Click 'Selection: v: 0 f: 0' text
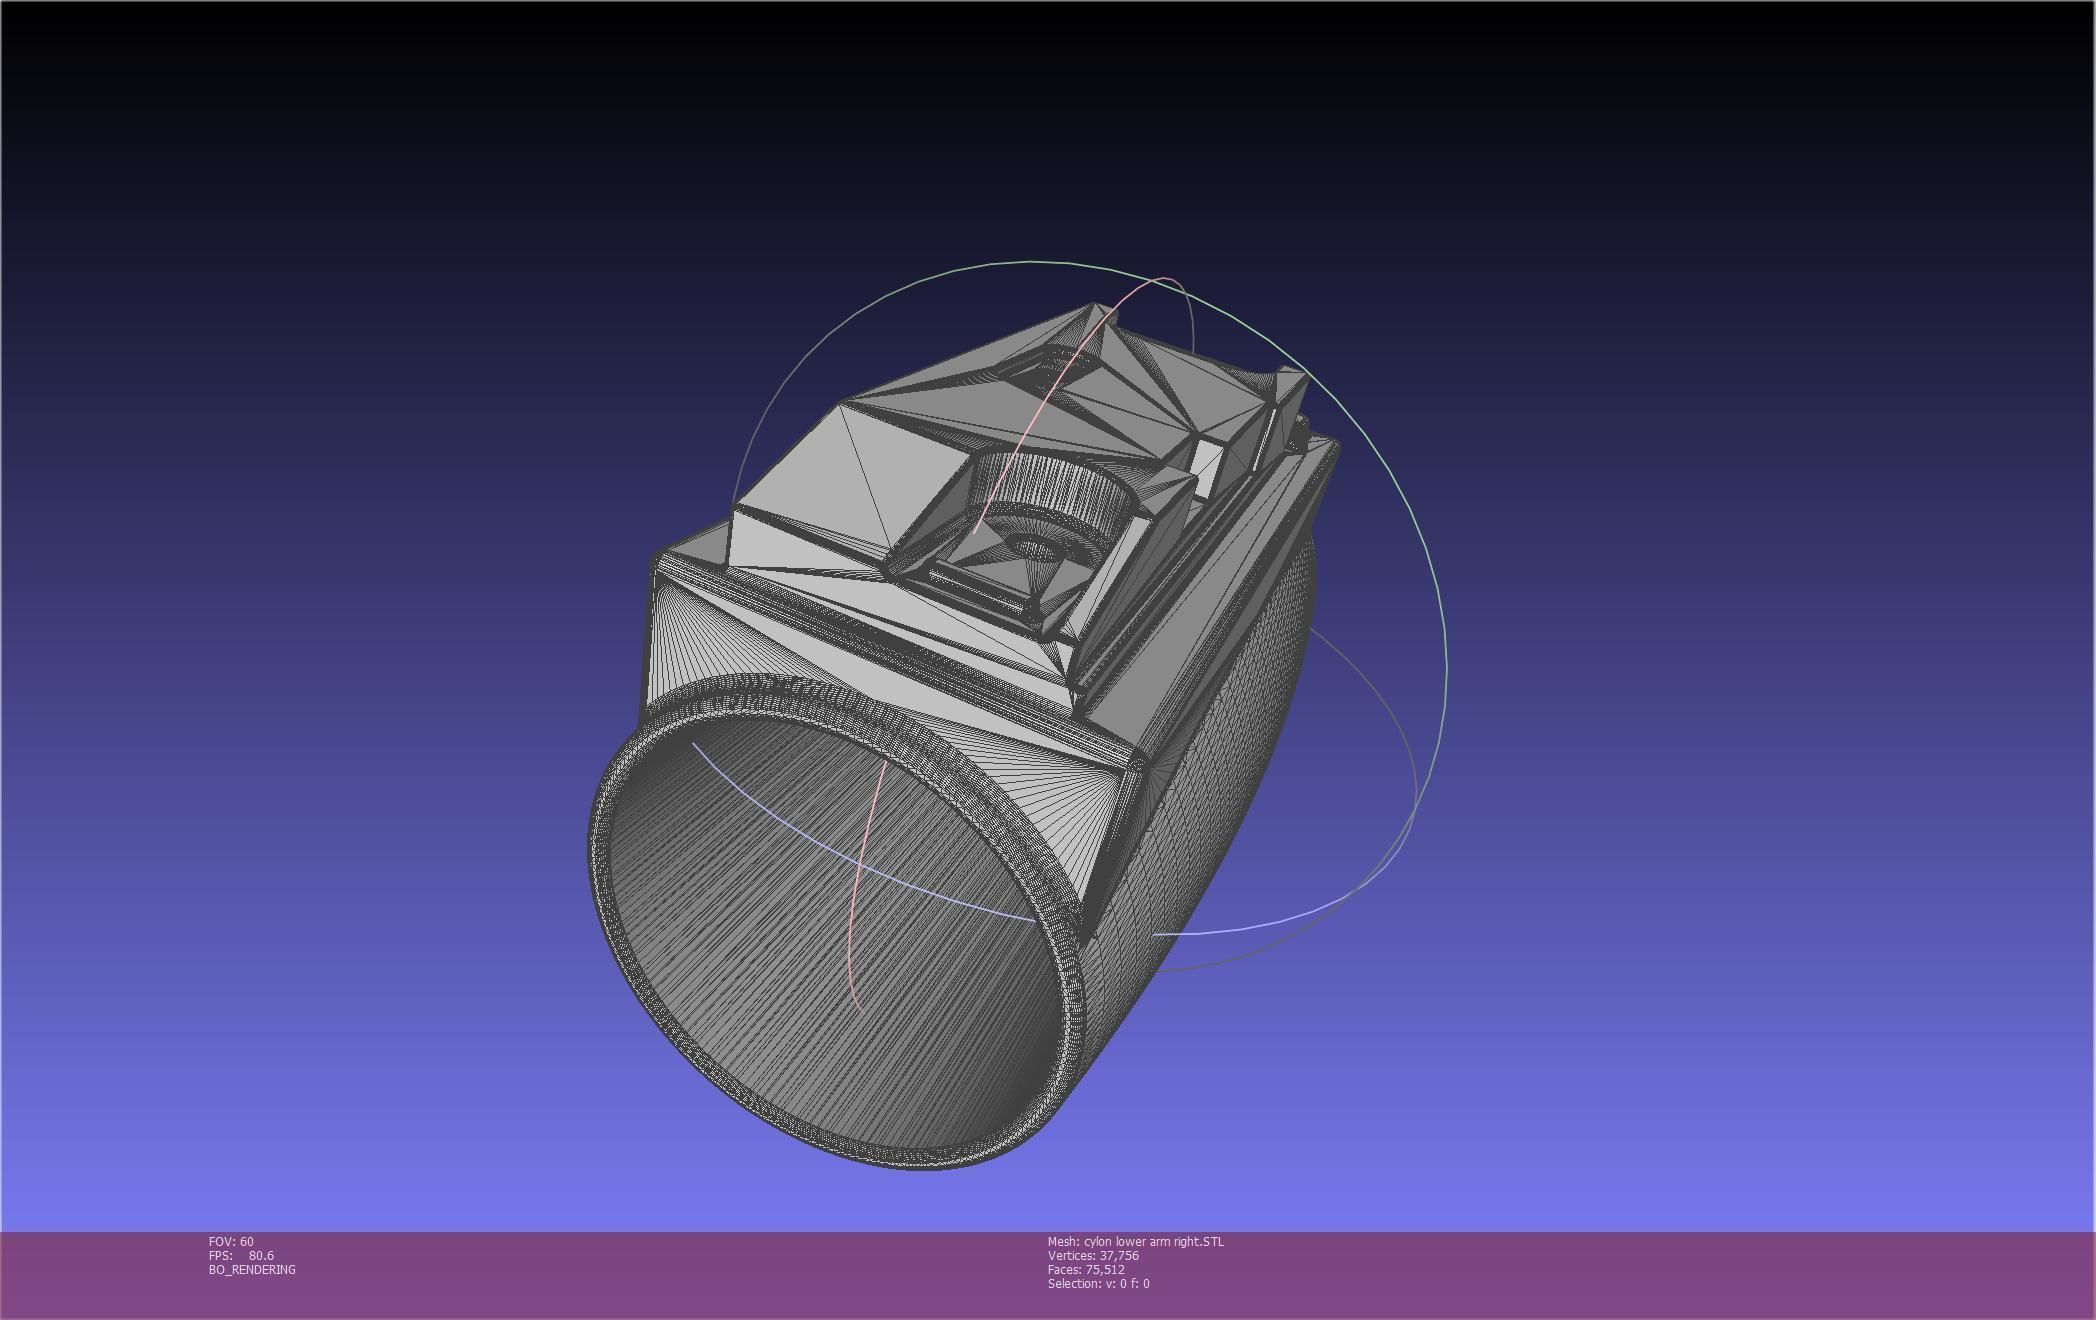Image resolution: width=2096 pixels, height=1320 pixels. click(x=1098, y=1283)
